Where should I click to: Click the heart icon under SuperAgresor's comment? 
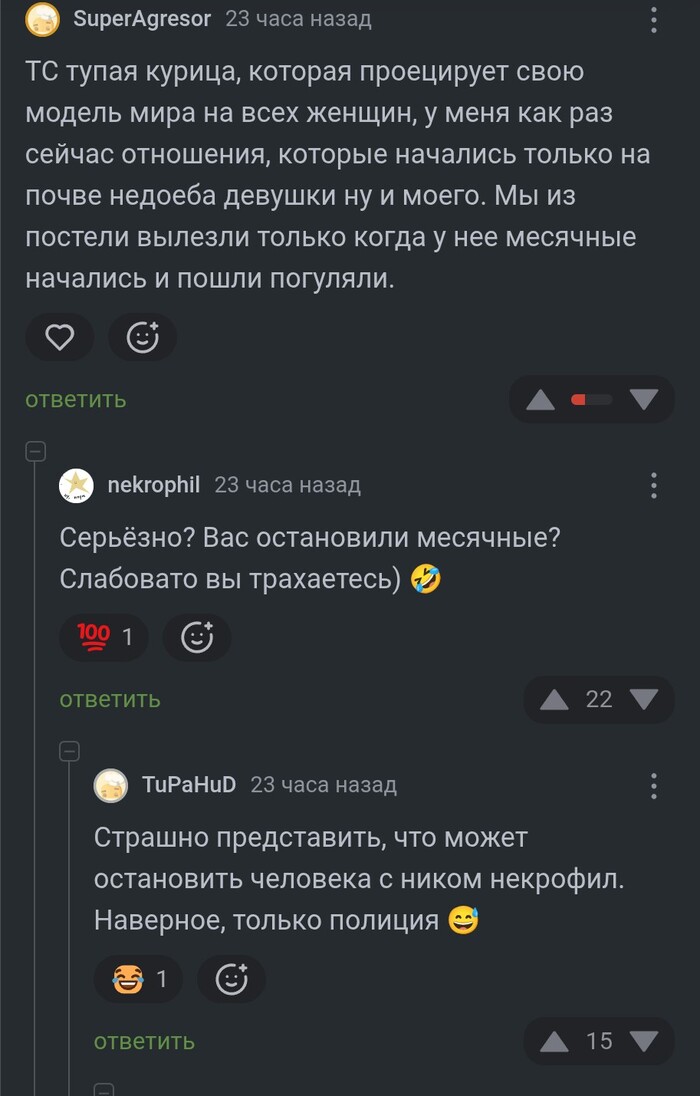pos(60,338)
